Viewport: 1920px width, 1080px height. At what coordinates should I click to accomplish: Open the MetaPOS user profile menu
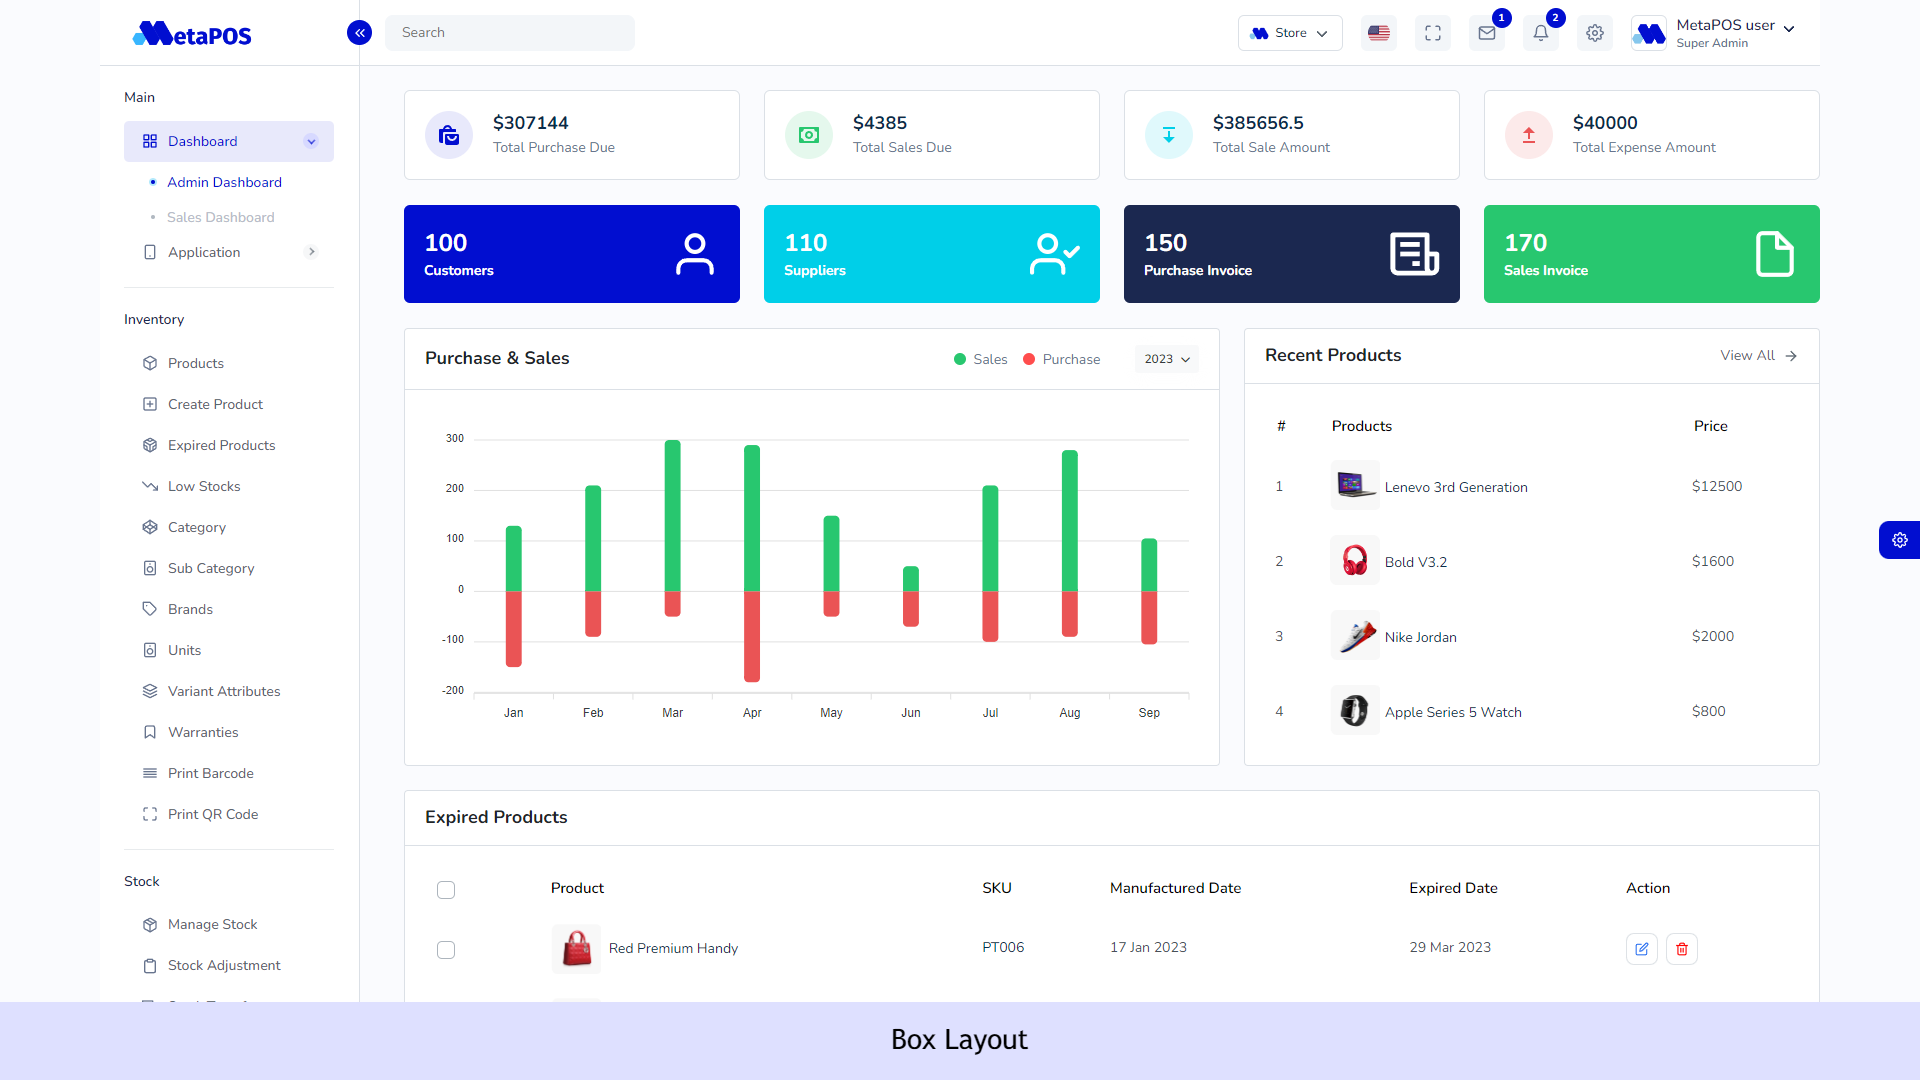click(1714, 33)
